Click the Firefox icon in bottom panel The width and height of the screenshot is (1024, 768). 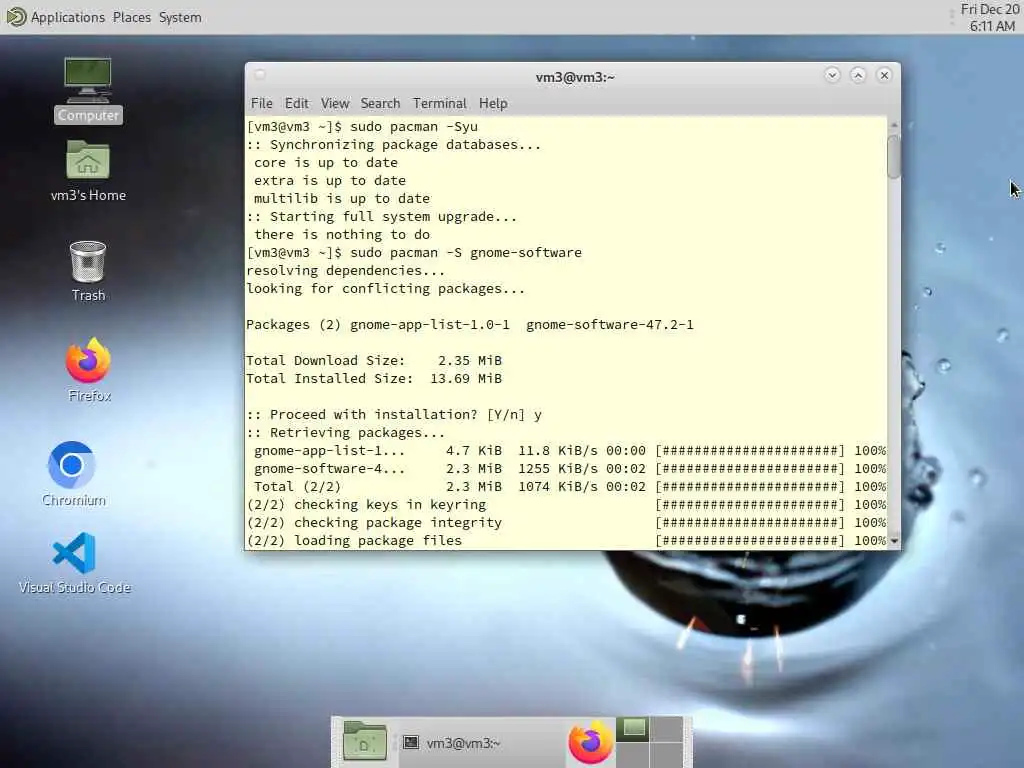pos(590,742)
